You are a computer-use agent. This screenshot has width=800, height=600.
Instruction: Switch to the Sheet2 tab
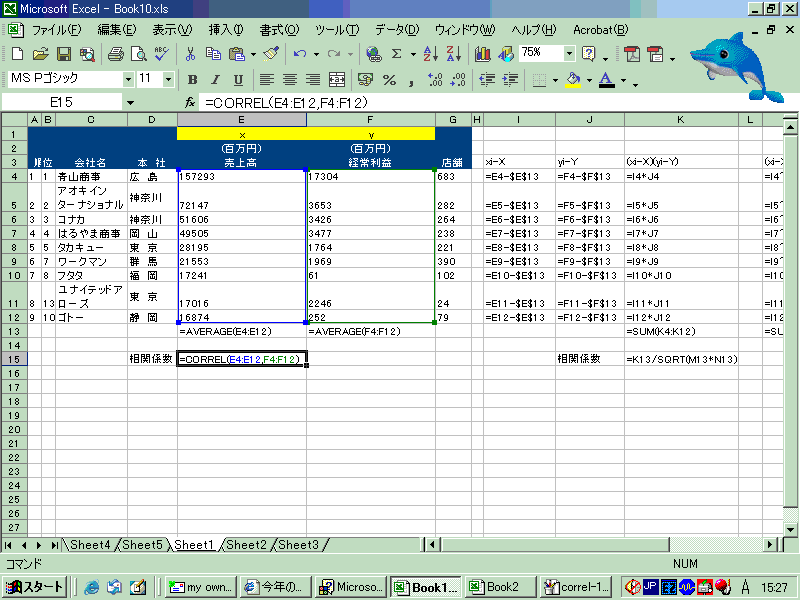point(246,545)
